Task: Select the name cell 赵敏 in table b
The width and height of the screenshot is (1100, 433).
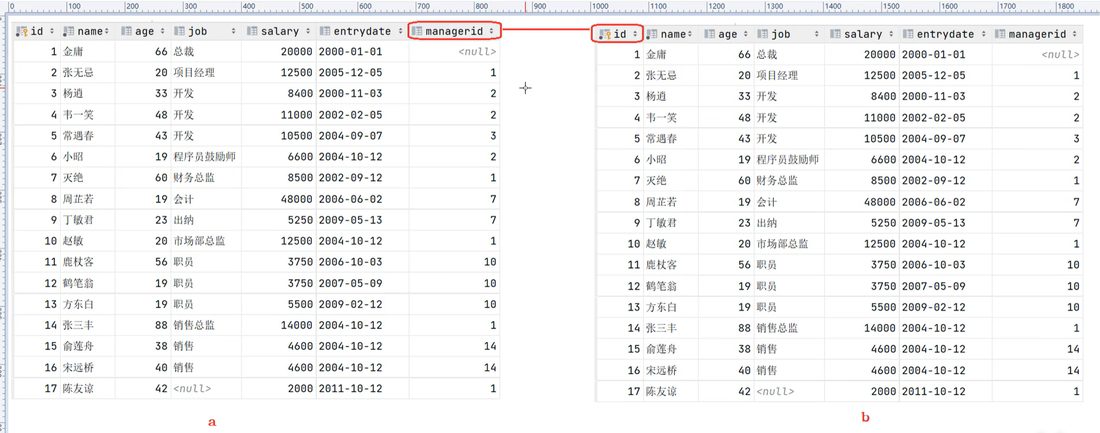Action: pos(671,244)
